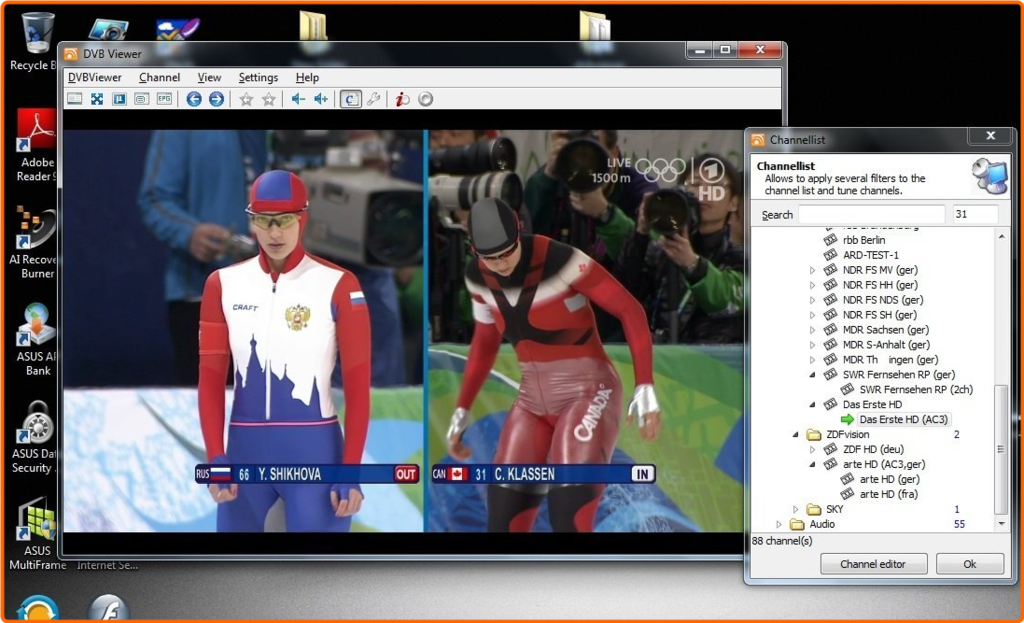Select the rbb Berlin row text
The height and width of the screenshot is (623, 1024).
(x=864, y=240)
